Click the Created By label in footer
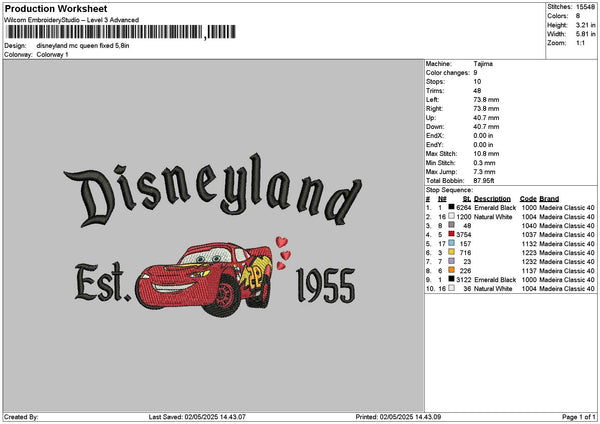Viewport: 600px width, 424px height. click(x=21, y=417)
